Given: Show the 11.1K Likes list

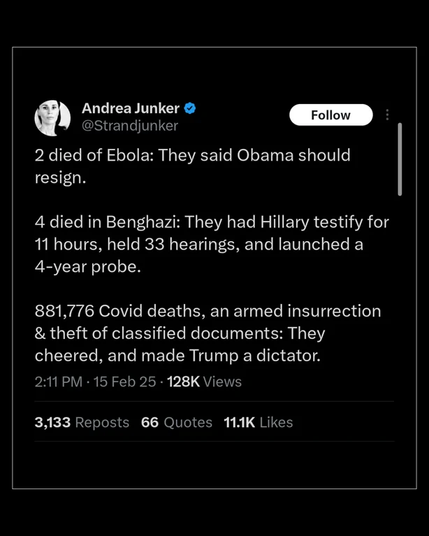Looking at the screenshot, I should pyautogui.click(x=258, y=423).
